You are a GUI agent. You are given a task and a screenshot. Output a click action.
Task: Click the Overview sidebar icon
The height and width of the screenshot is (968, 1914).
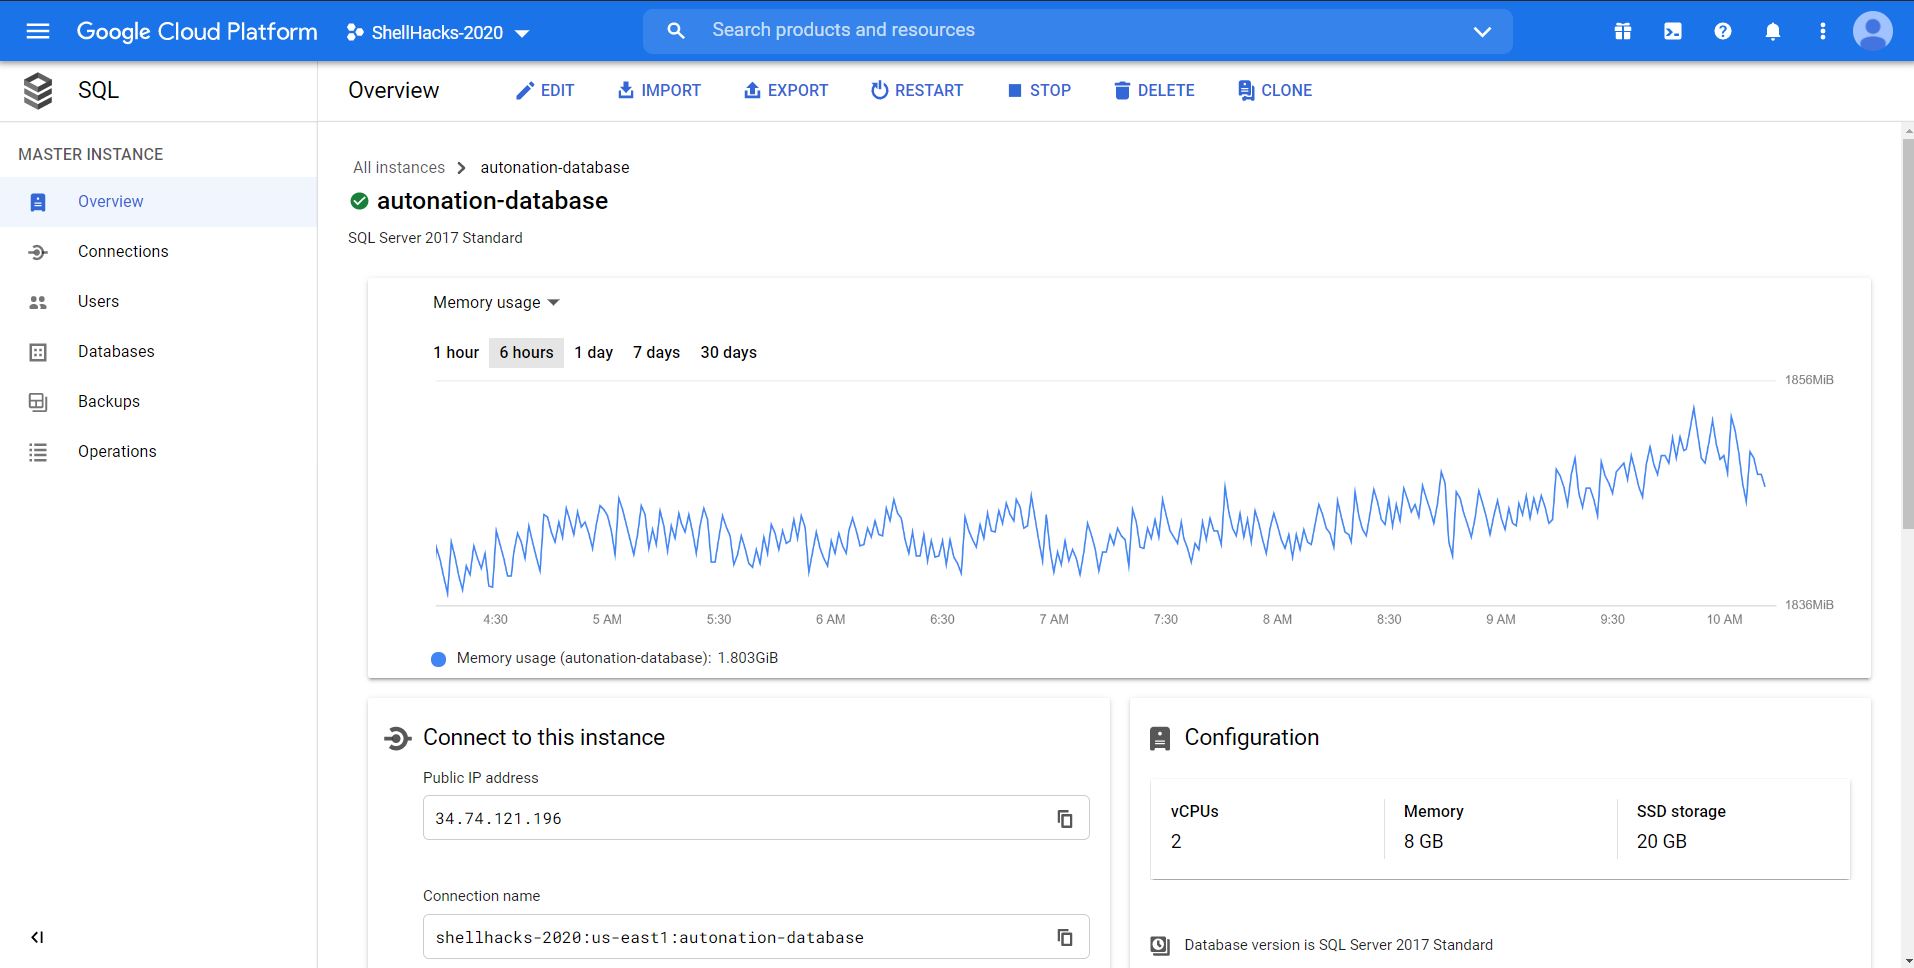click(x=38, y=202)
